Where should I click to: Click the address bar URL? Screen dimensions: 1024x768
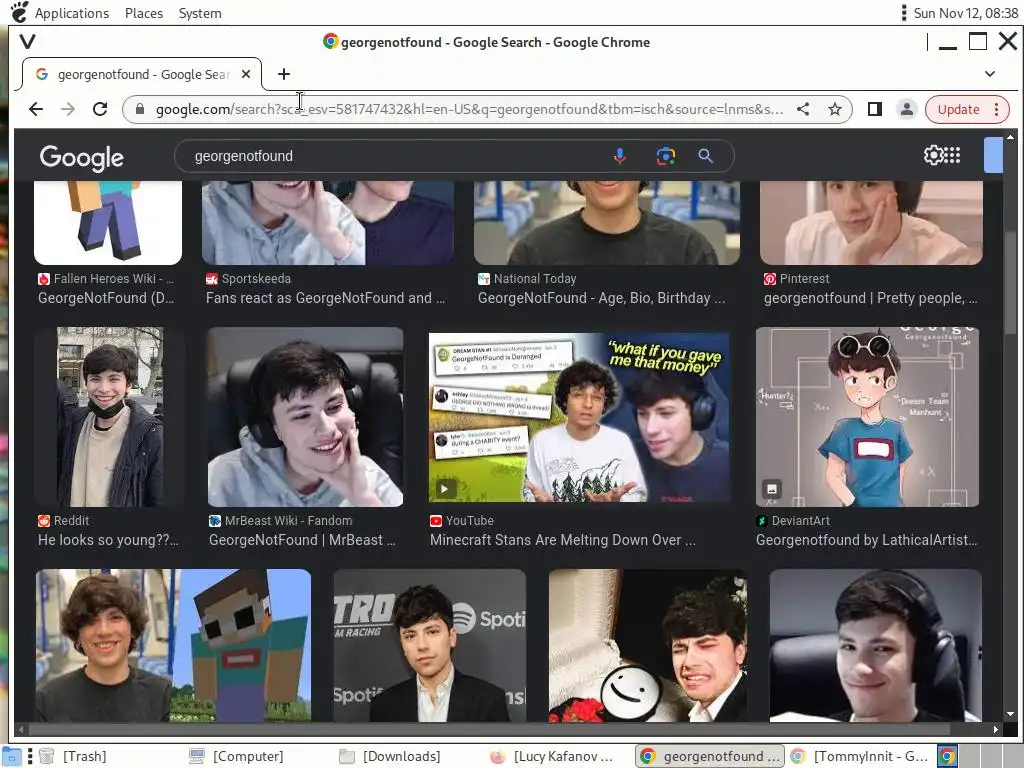469,109
